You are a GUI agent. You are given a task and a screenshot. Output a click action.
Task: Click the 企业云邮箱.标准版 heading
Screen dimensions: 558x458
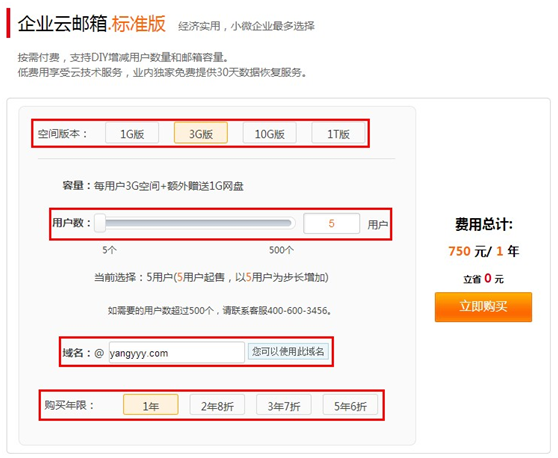[92, 24]
